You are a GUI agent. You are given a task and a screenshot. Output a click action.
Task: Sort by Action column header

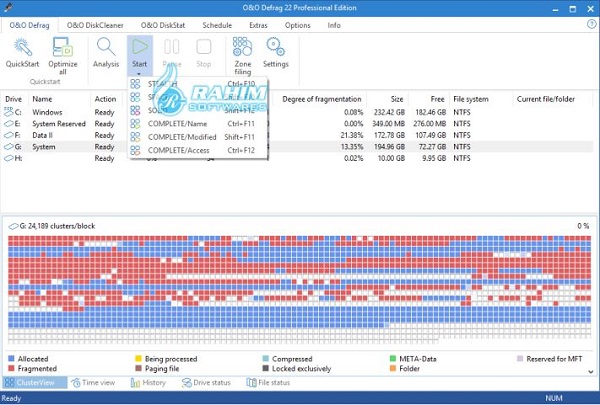pyautogui.click(x=105, y=99)
